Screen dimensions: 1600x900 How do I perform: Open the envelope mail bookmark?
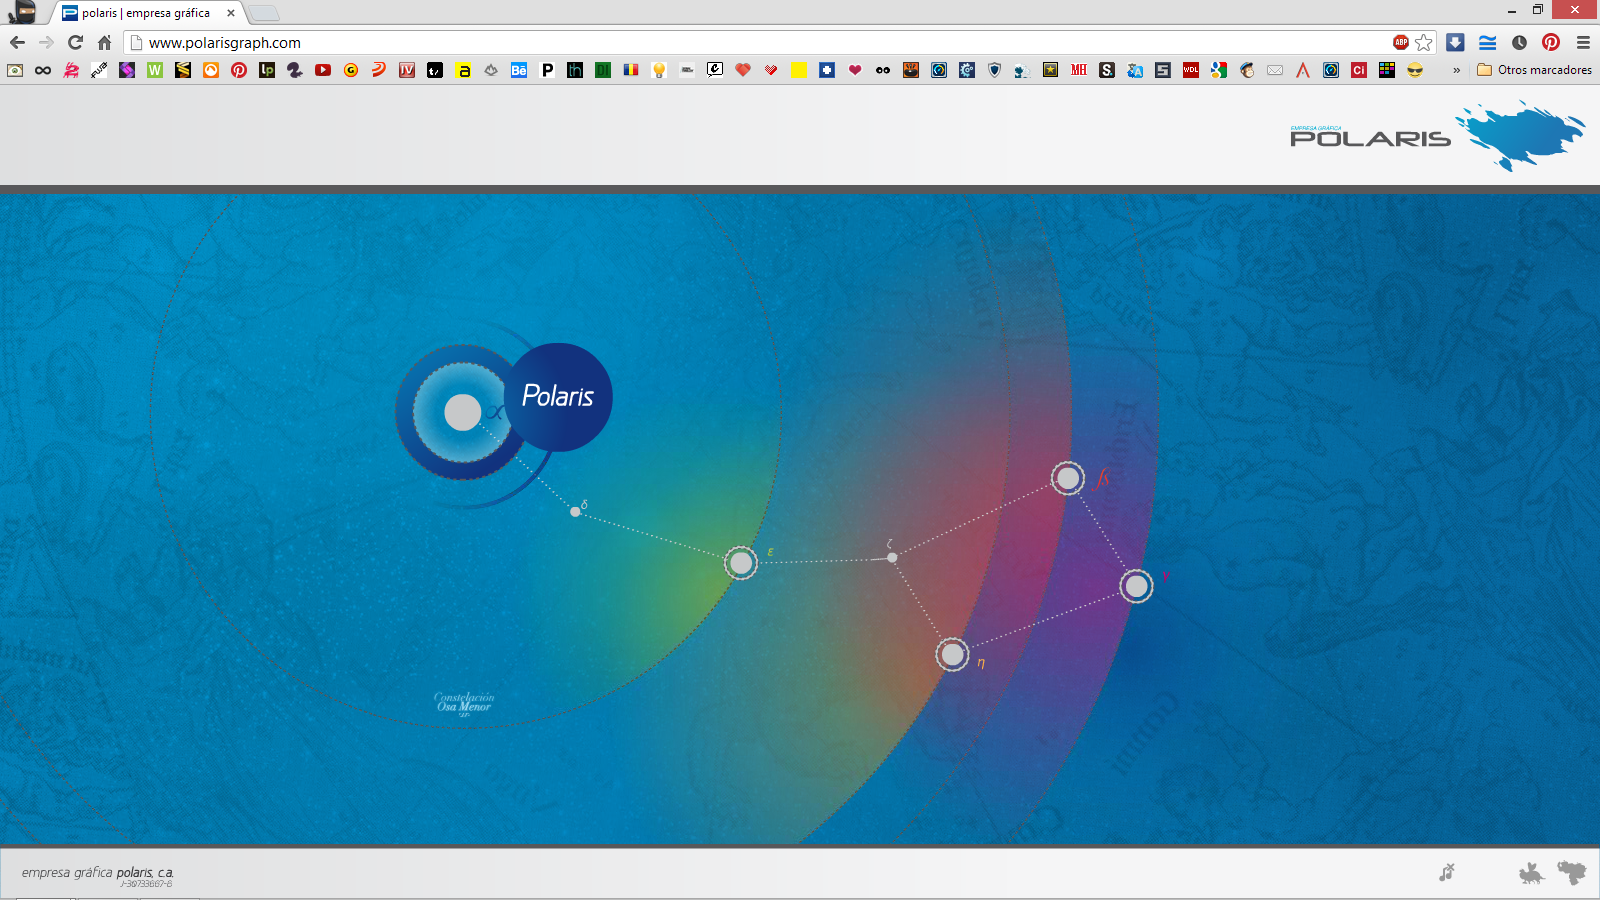point(1275,70)
